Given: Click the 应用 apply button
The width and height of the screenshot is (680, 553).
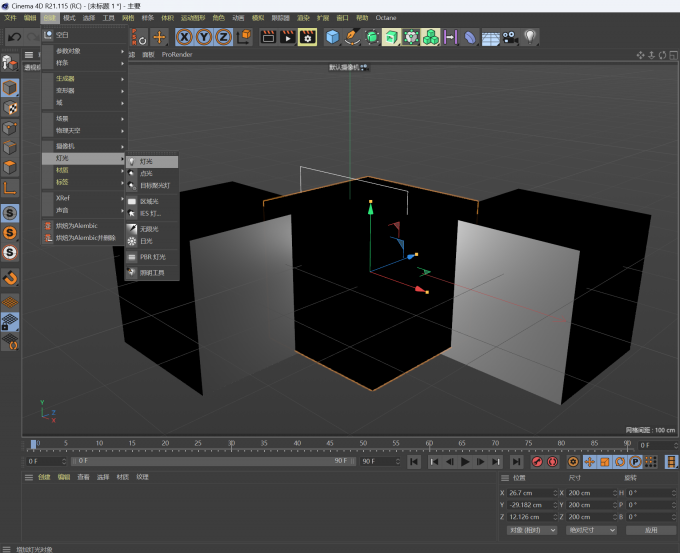Looking at the screenshot, I should click(x=651, y=530).
